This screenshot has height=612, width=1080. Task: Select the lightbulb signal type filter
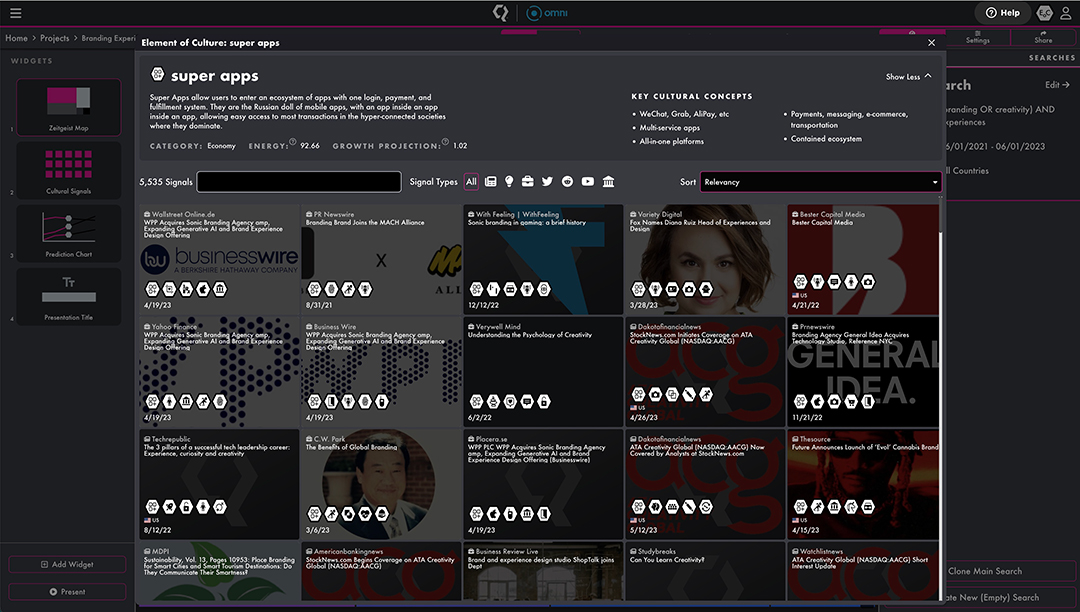pos(508,182)
